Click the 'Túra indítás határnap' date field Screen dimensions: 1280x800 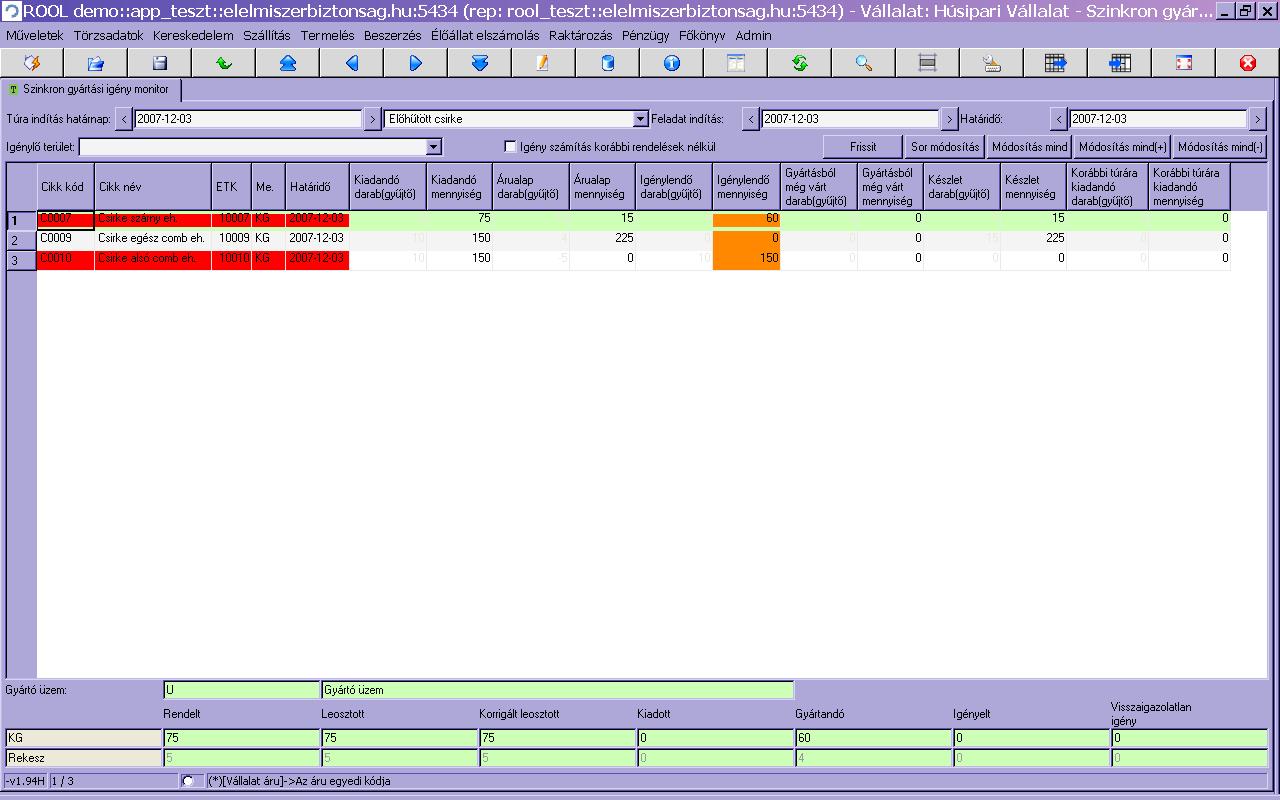click(247, 119)
